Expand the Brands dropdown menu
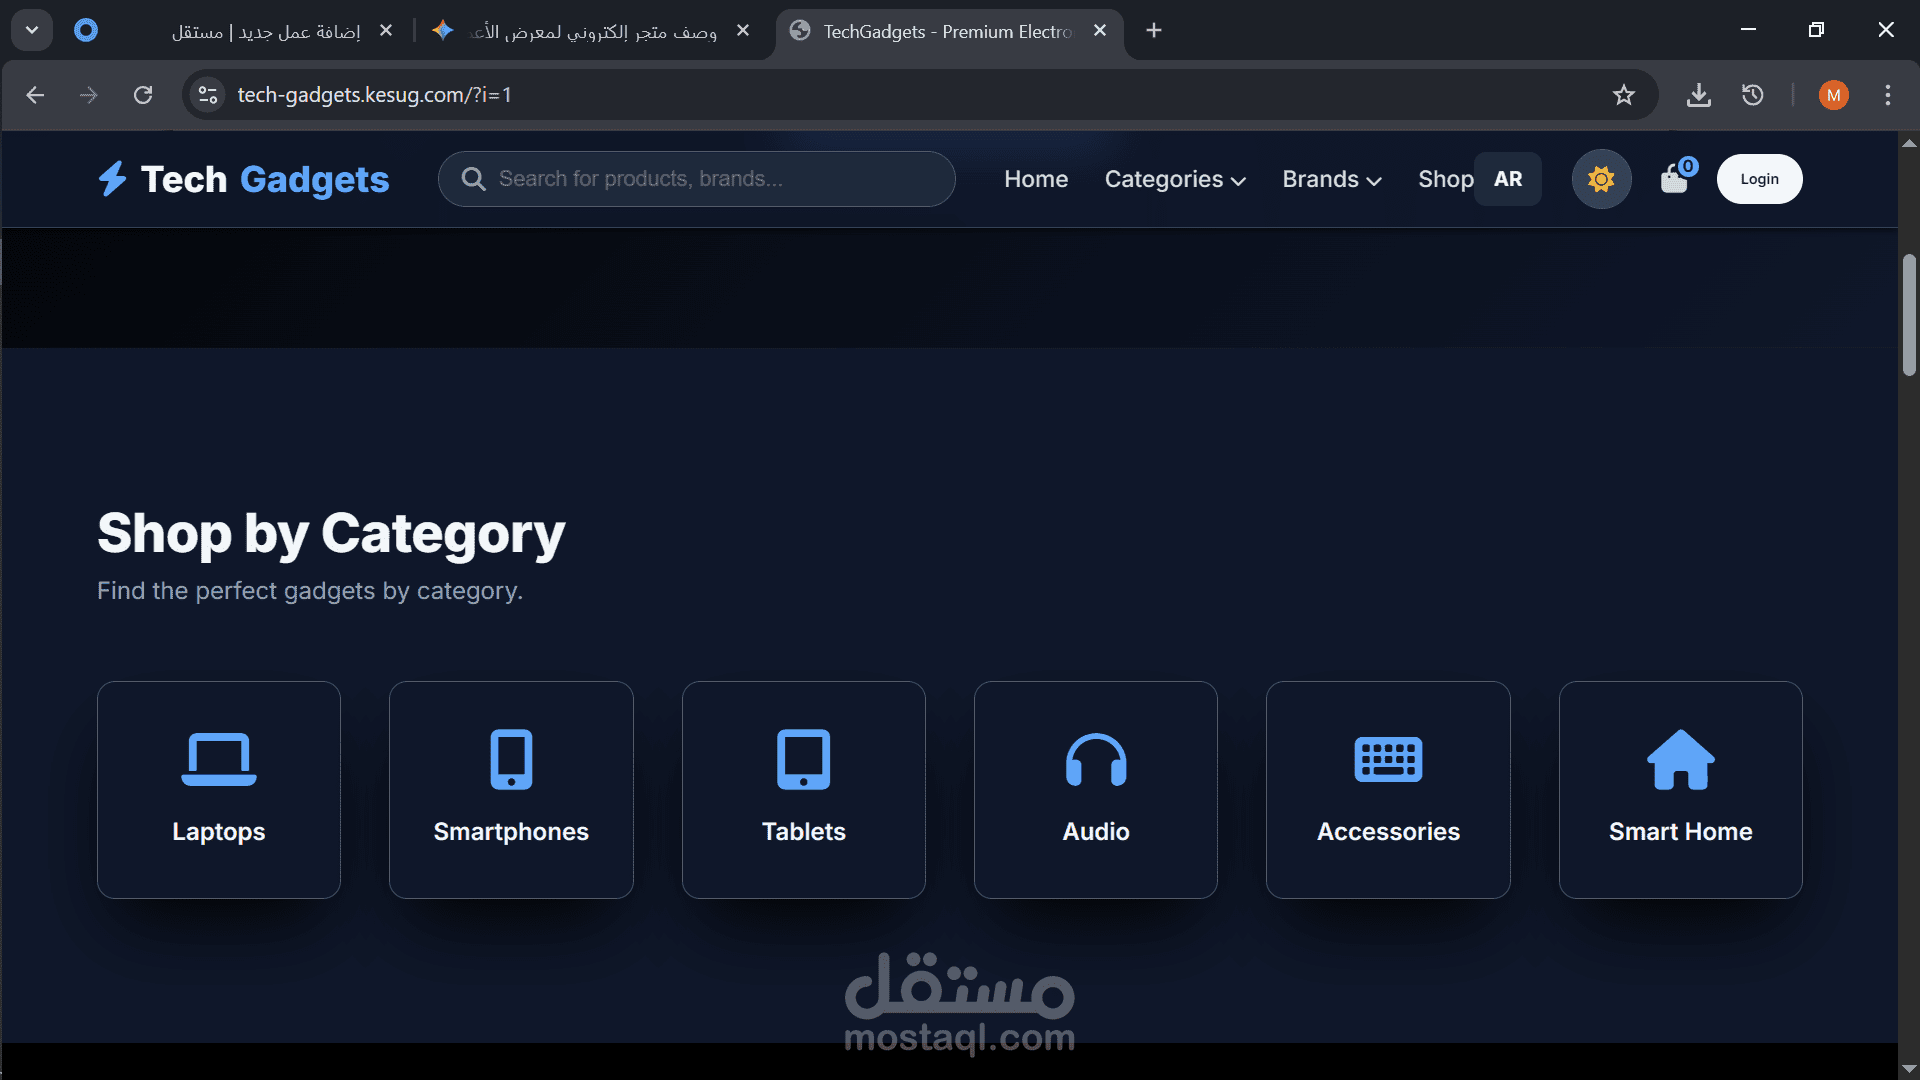 (1331, 179)
